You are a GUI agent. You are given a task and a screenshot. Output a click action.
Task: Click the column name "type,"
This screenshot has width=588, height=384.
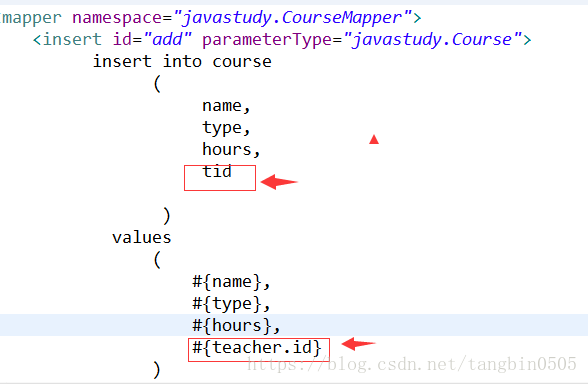click(x=226, y=128)
